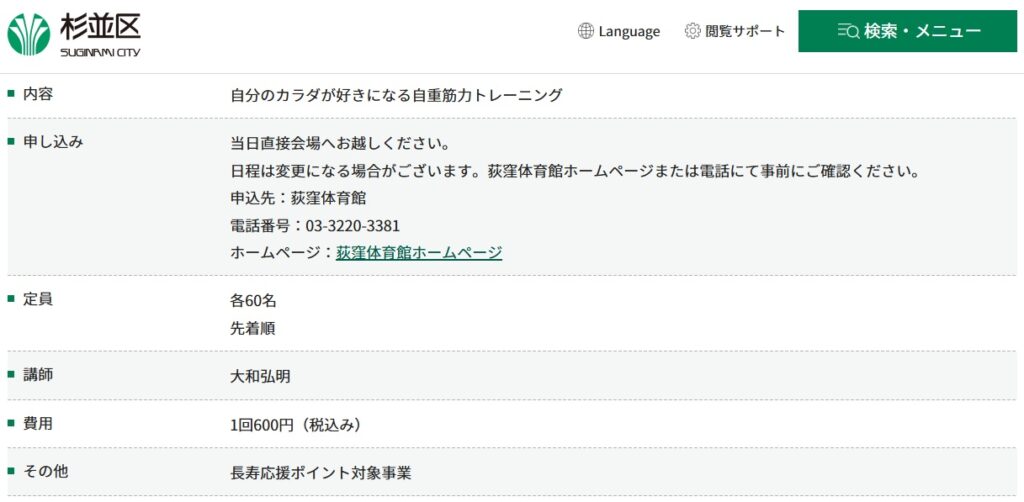Click the phone number 03-3220-3381
The height and width of the screenshot is (502, 1024).
(353, 226)
